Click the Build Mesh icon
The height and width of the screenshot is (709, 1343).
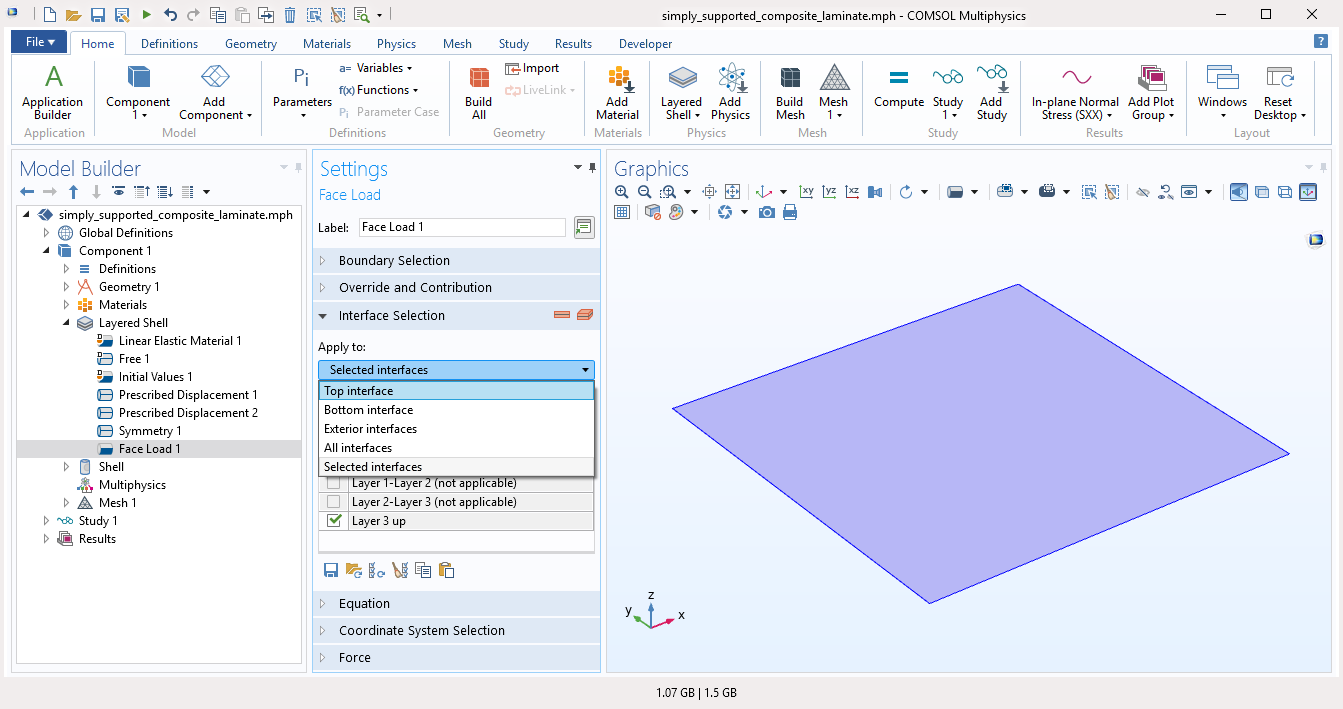[789, 92]
